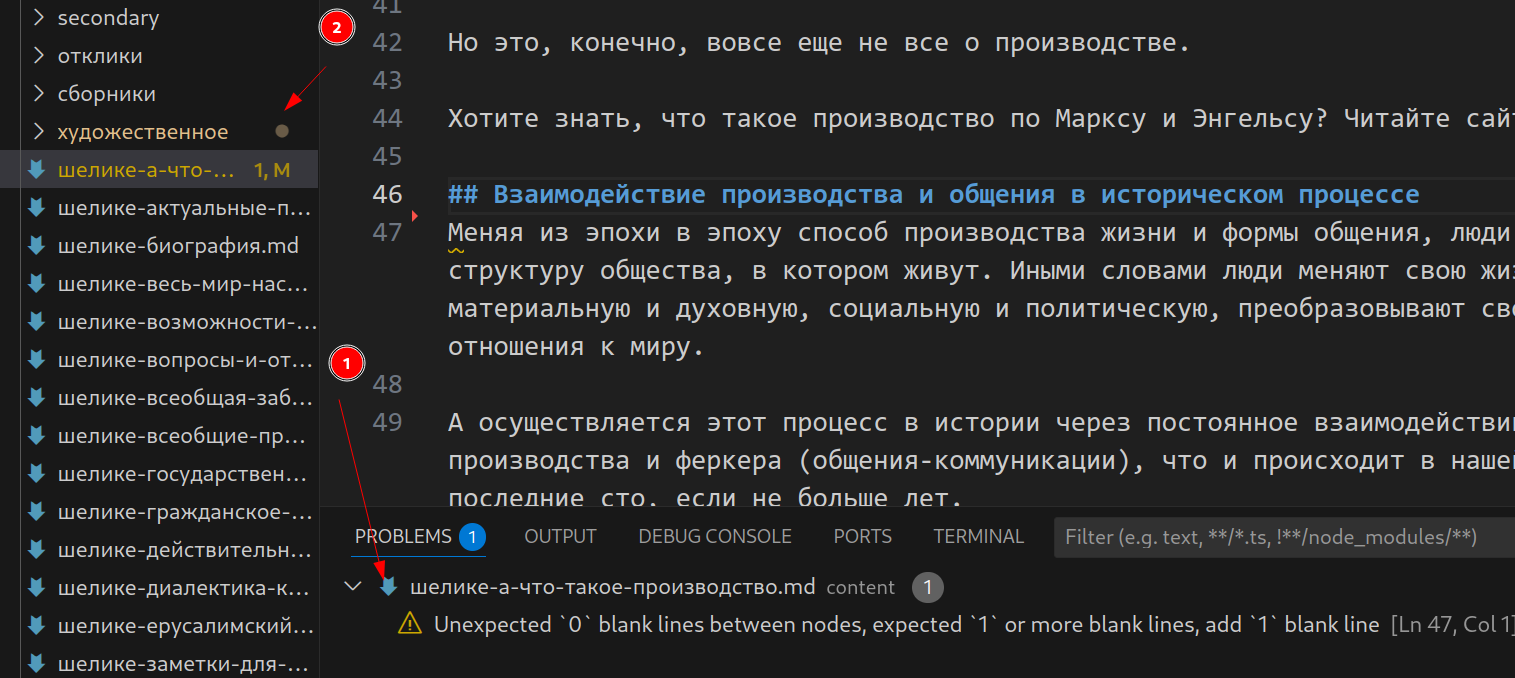Click the markdown icon beside шелике-ерусалимский file
1515x678 pixels.
(37, 626)
